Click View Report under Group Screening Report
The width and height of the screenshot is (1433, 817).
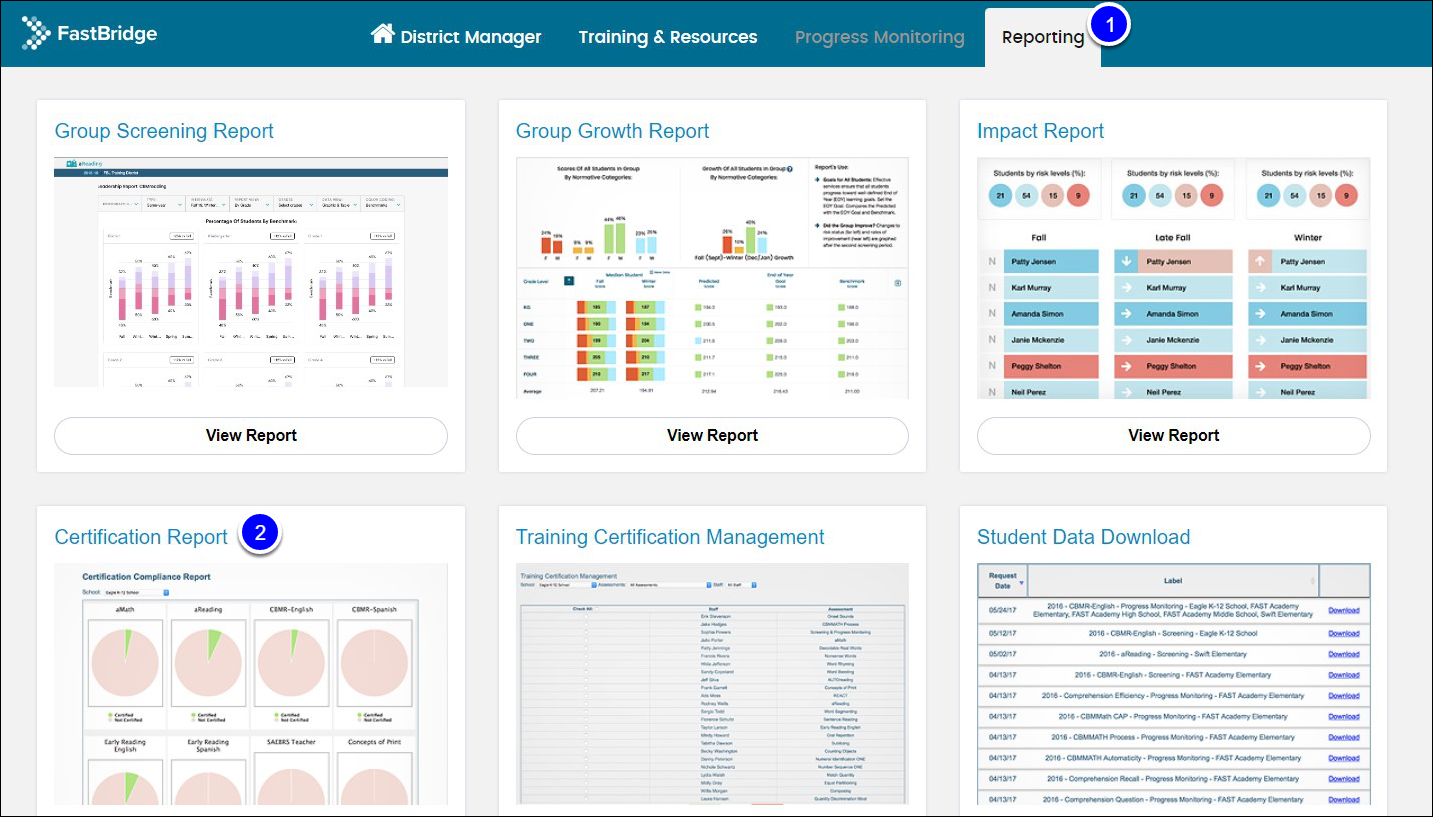tap(251, 435)
